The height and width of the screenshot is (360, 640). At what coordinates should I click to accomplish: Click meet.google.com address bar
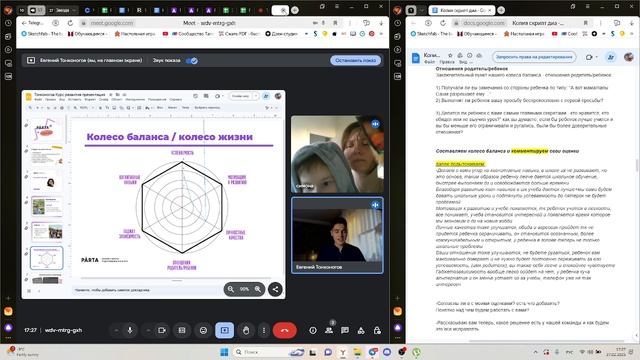(x=112, y=23)
